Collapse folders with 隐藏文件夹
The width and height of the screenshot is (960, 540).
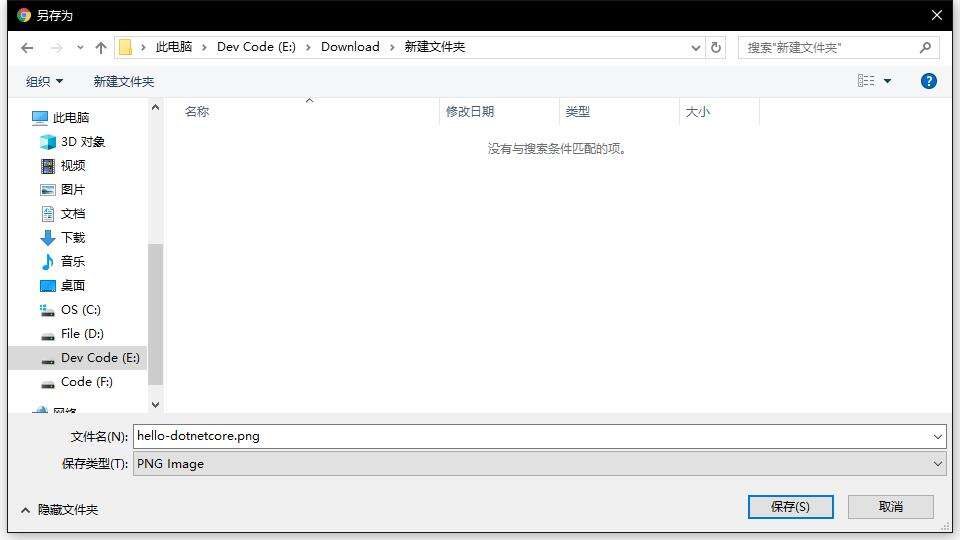[59, 509]
